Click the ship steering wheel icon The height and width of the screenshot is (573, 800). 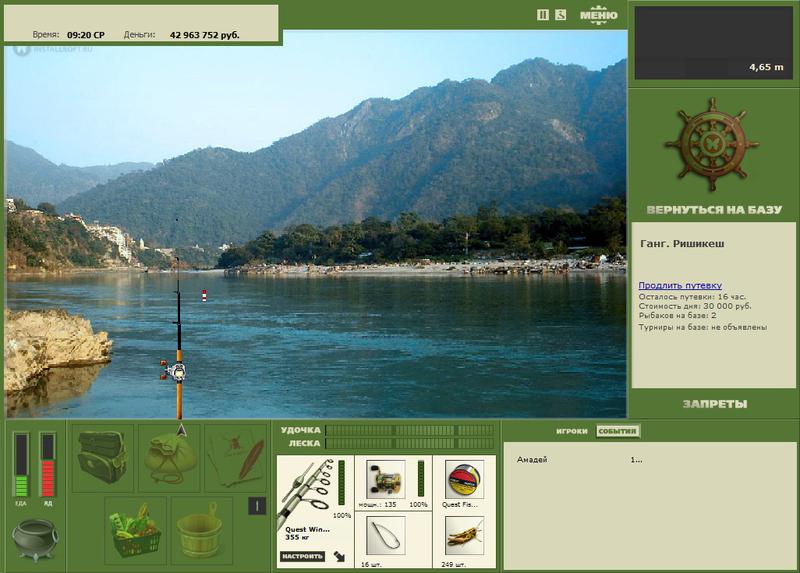[x=712, y=144]
